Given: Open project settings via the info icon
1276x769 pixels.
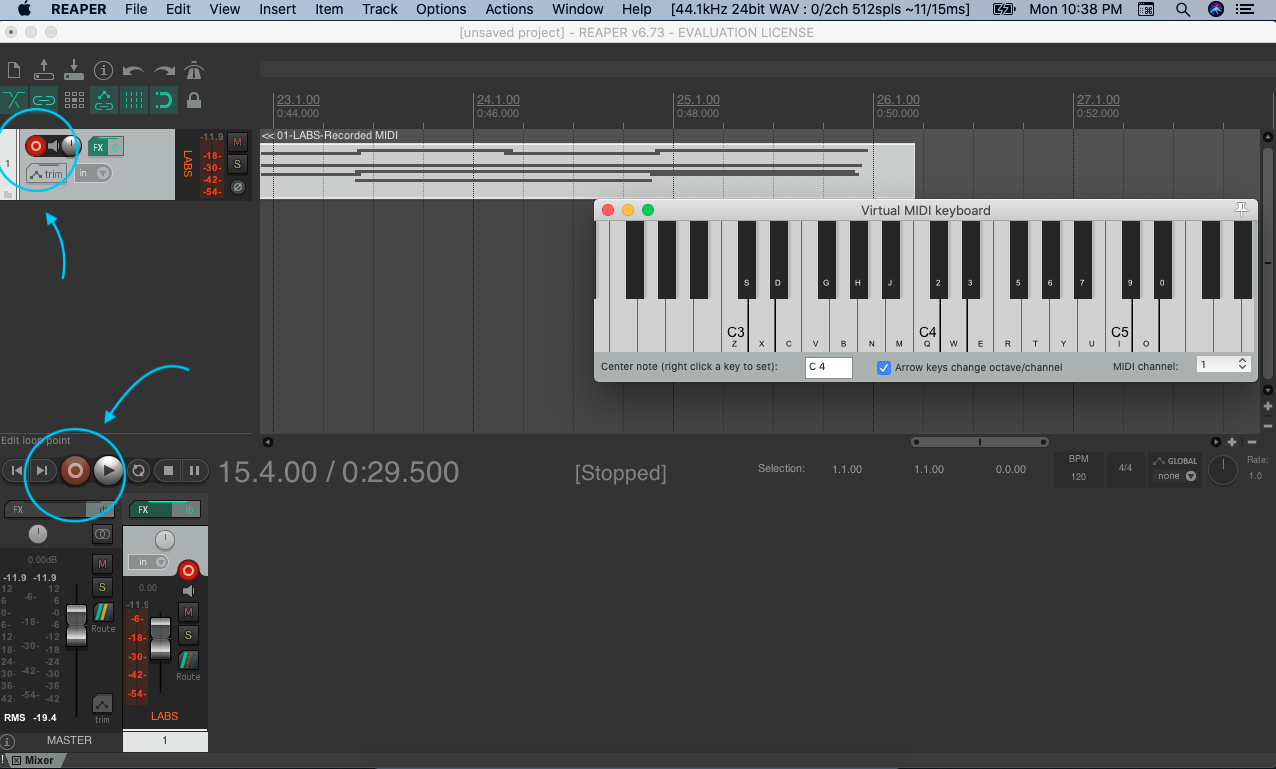Looking at the screenshot, I should coord(103,71).
